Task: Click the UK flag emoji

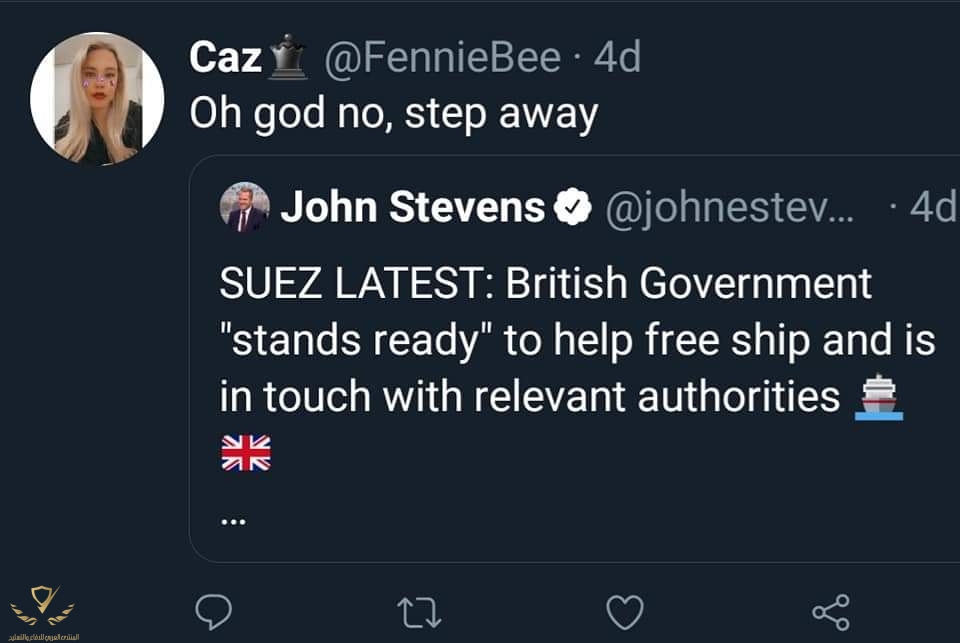Action: coord(245,454)
